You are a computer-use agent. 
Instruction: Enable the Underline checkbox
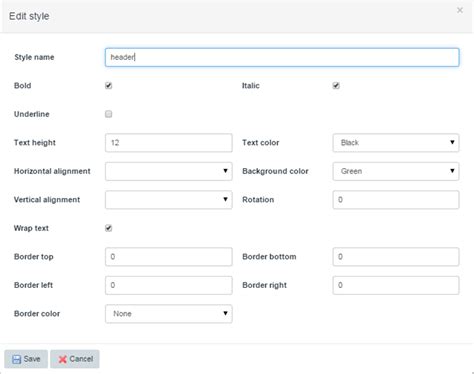(108, 114)
